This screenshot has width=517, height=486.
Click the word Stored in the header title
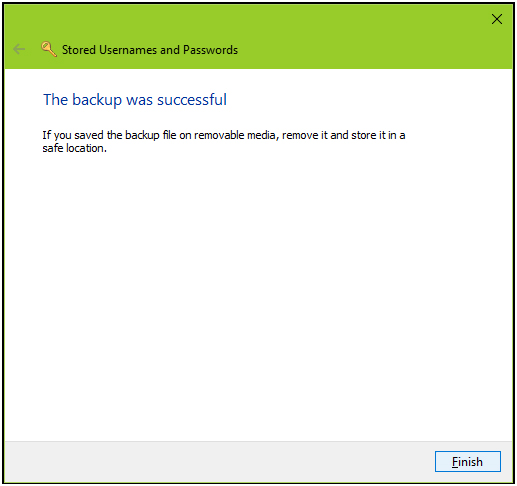click(79, 50)
